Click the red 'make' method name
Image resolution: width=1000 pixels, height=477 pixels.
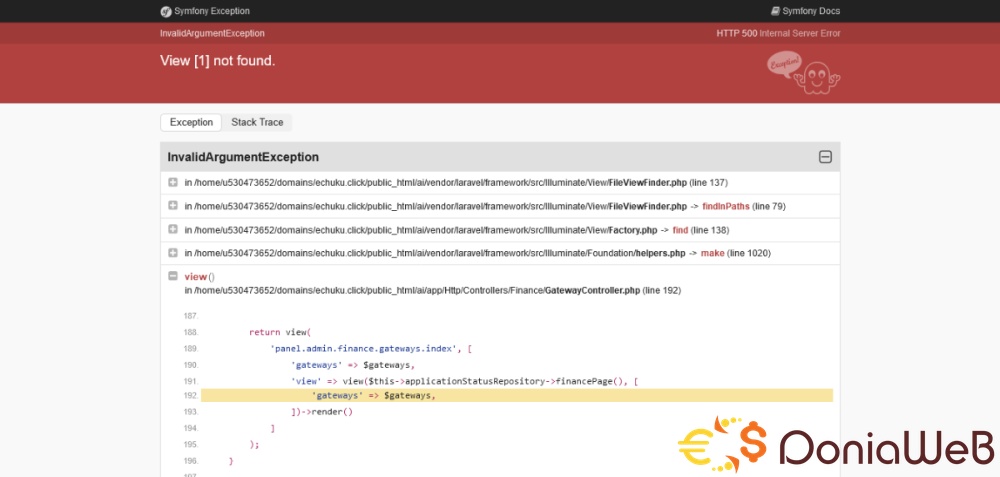coord(712,253)
